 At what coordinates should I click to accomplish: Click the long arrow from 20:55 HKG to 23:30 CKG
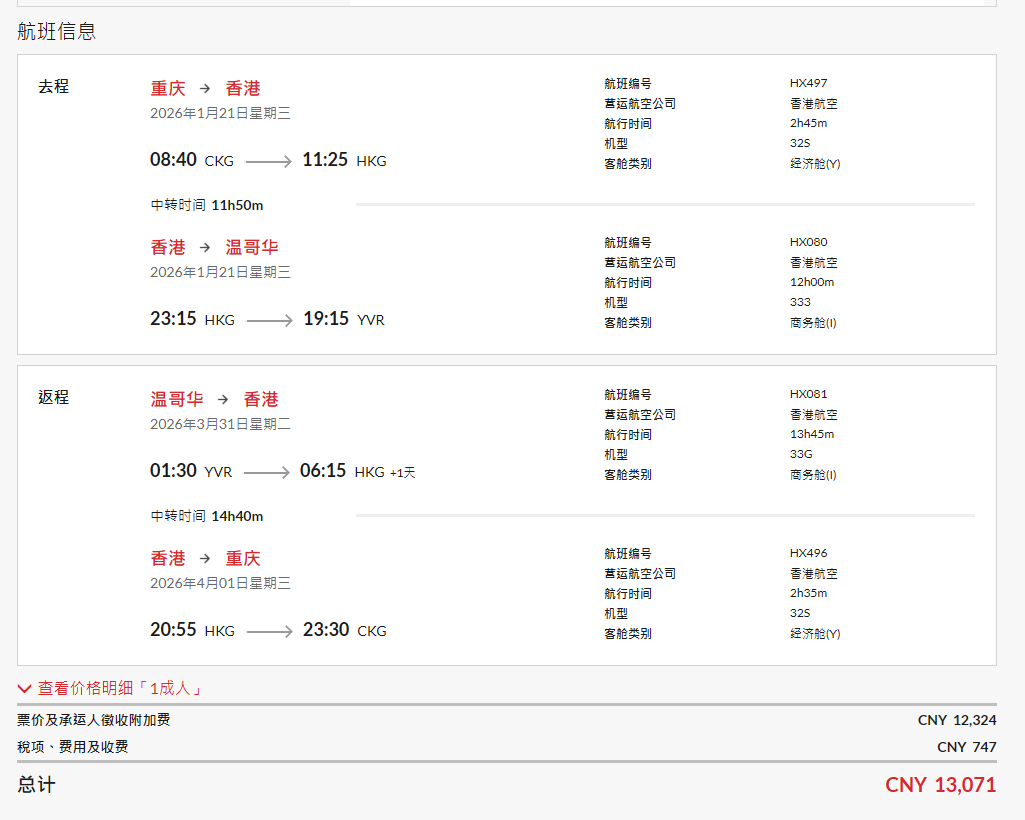coord(269,631)
